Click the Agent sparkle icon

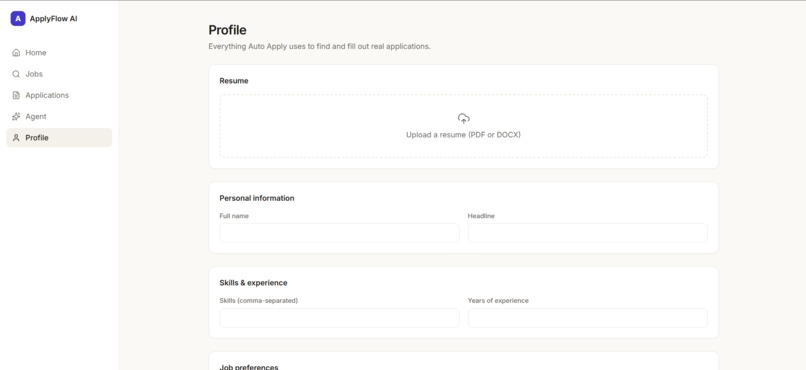coord(16,117)
